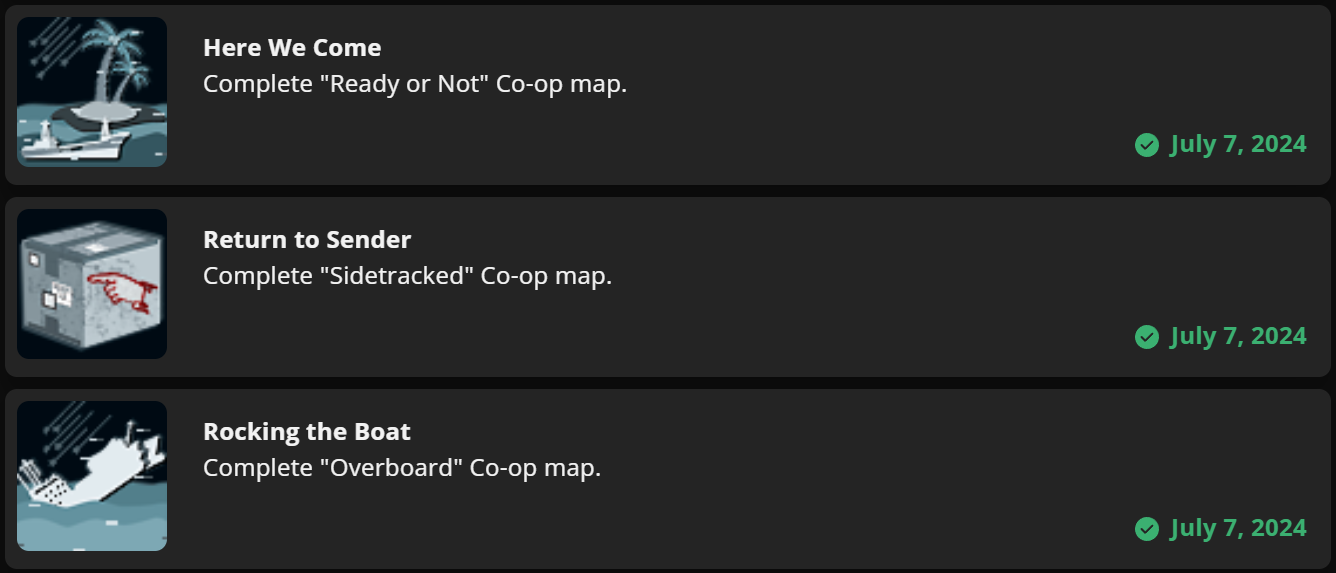The width and height of the screenshot is (1336, 573).
Task: Click the waves beneath the sinking ship
Action: [92, 530]
